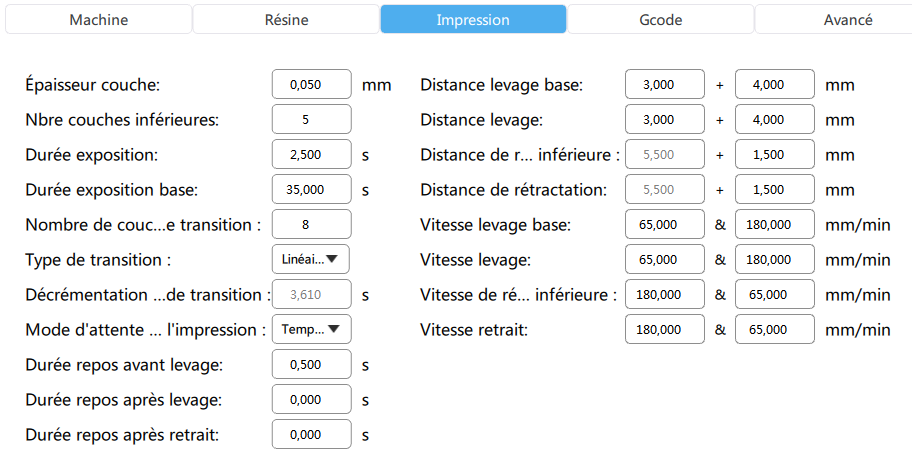This screenshot has height=463, width=912.
Task: Select the Impression tab
Action: [x=473, y=19]
